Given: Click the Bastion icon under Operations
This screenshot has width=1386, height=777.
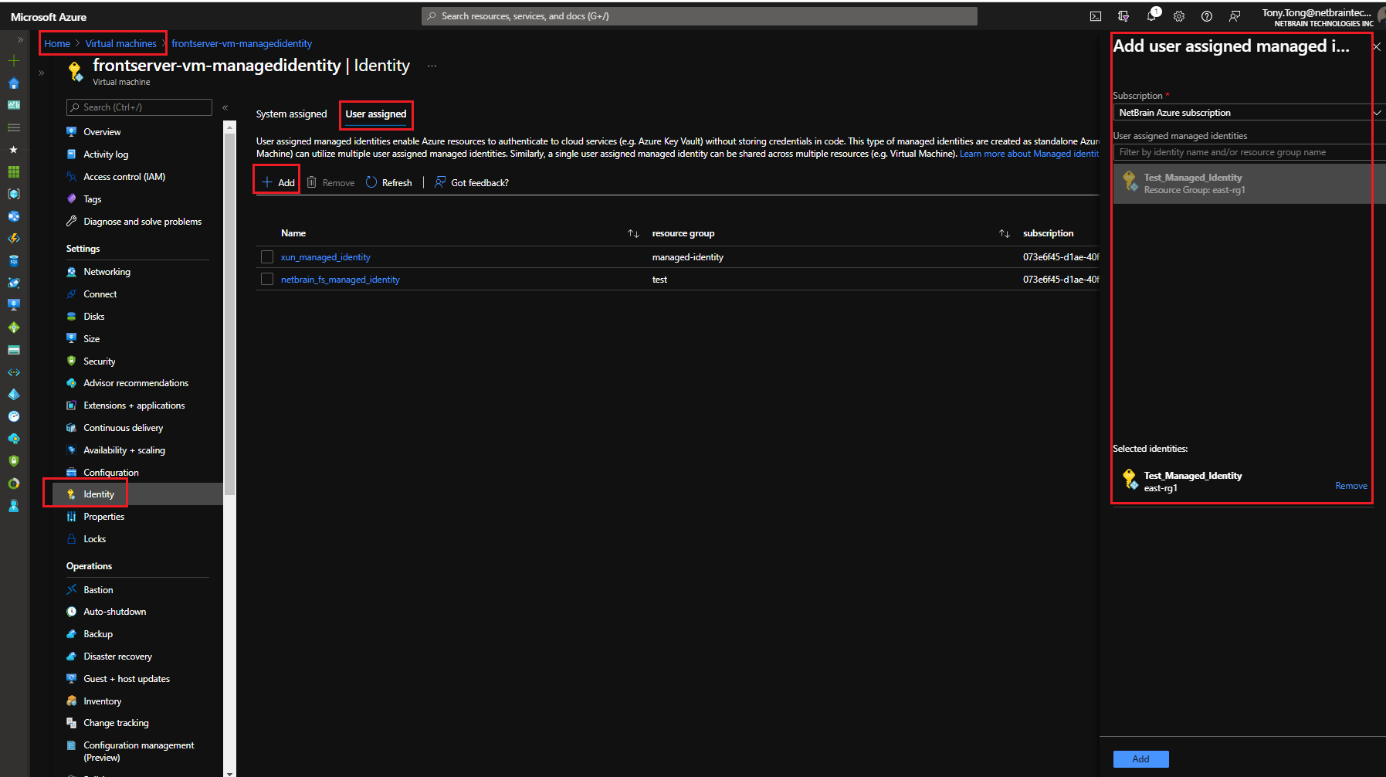Looking at the screenshot, I should [71, 590].
